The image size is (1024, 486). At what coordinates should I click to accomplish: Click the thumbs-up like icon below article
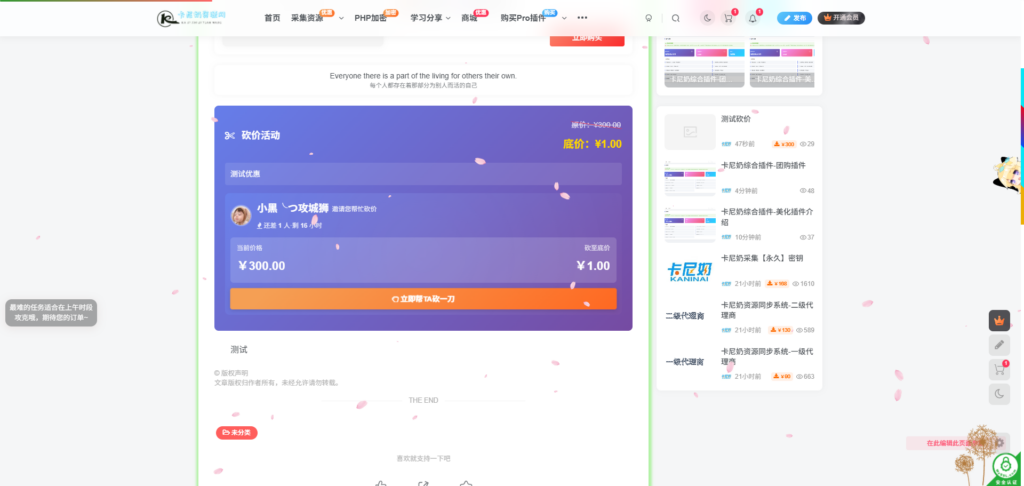pos(381,483)
